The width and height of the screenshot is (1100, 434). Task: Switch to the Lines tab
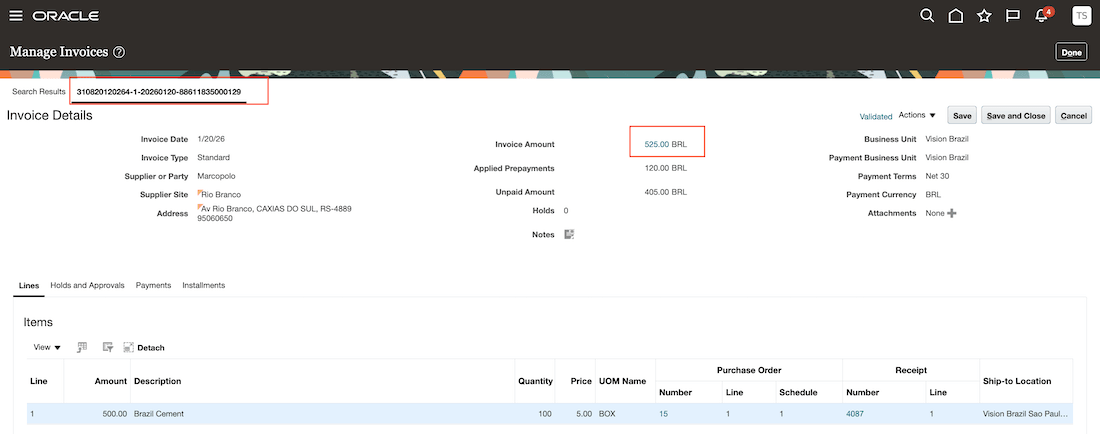[x=29, y=285]
